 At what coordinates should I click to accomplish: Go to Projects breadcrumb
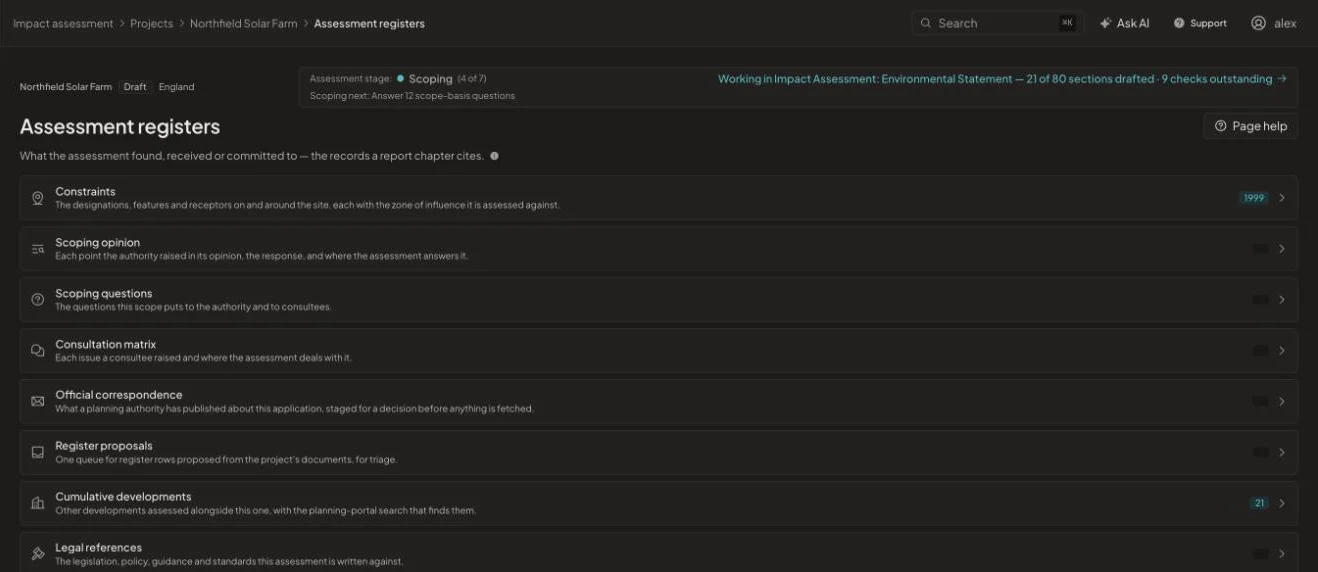point(151,23)
